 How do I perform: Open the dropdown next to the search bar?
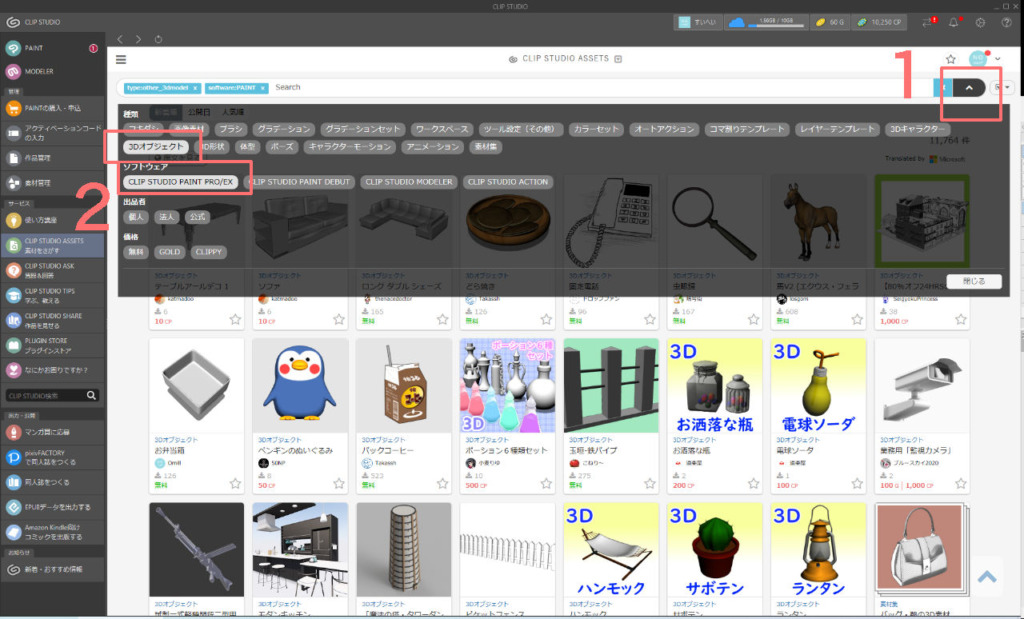point(1001,87)
